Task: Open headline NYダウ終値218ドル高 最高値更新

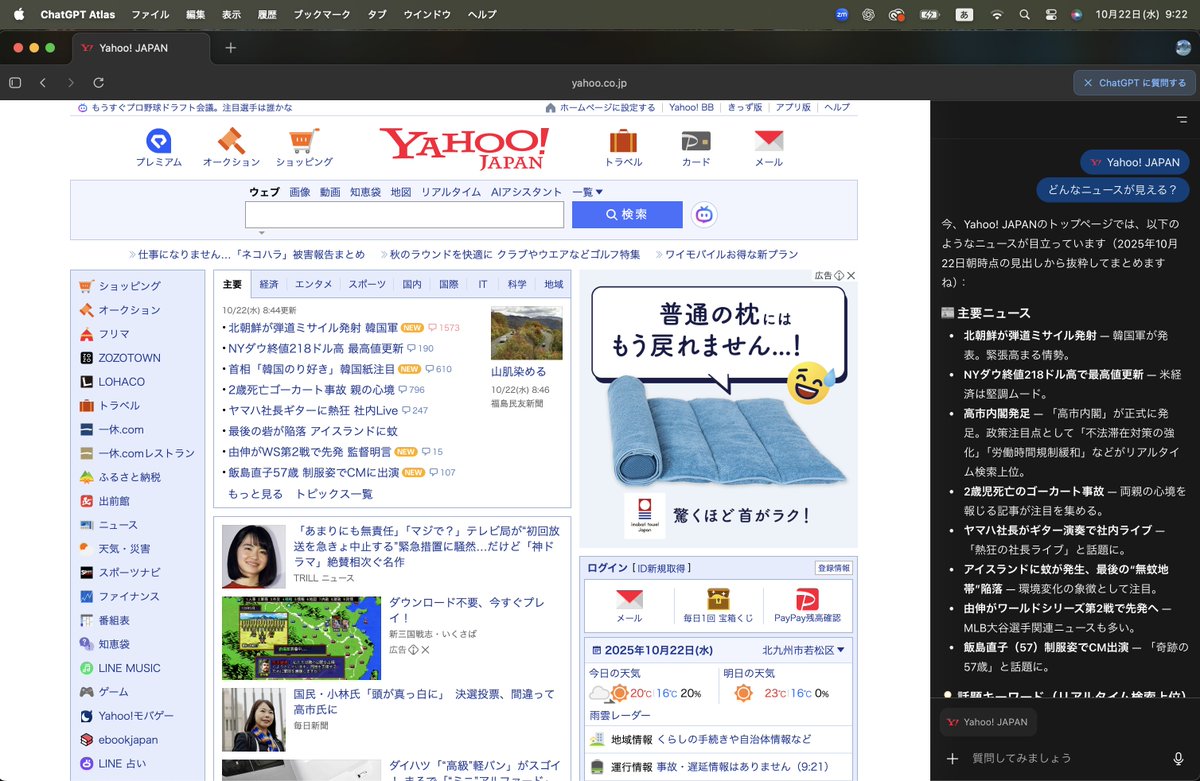Action: click(316, 348)
